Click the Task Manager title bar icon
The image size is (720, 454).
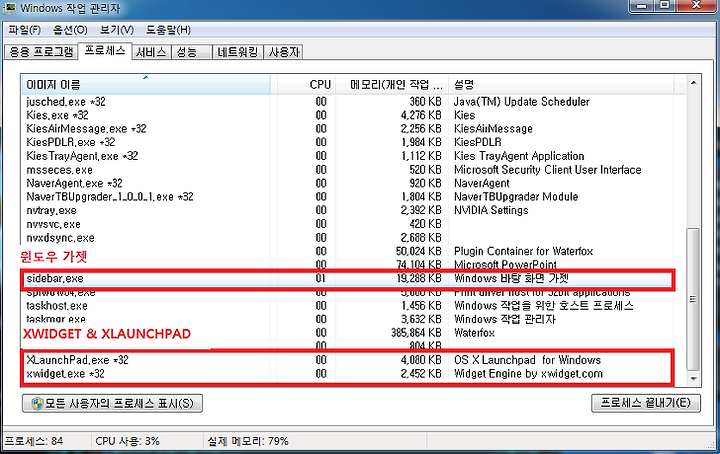(x=10, y=8)
